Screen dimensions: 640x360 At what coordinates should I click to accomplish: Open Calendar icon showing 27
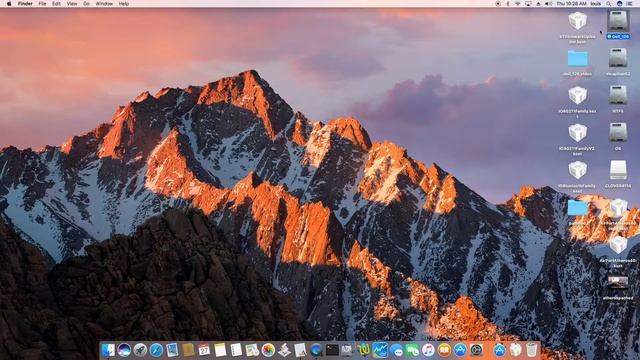(204, 350)
